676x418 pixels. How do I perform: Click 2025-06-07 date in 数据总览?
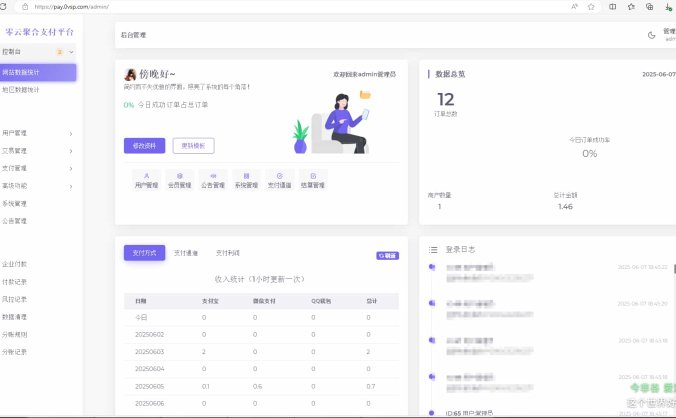[x=659, y=74]
